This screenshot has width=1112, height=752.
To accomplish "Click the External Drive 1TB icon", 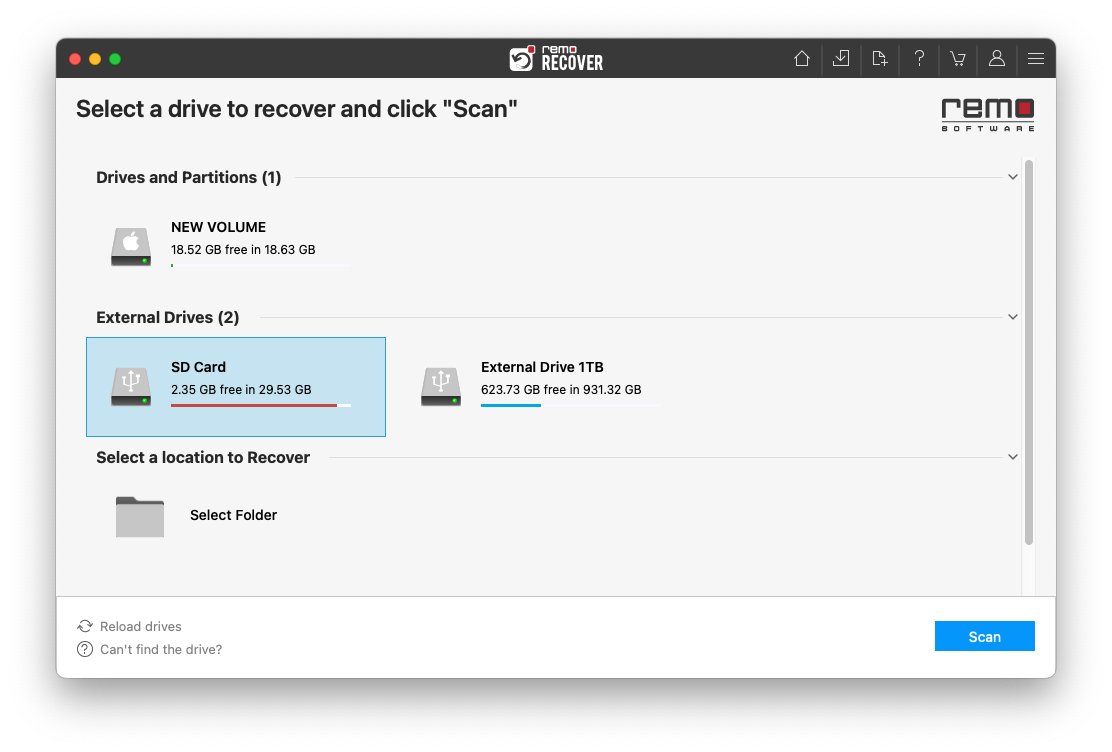I will click(441, 386).
